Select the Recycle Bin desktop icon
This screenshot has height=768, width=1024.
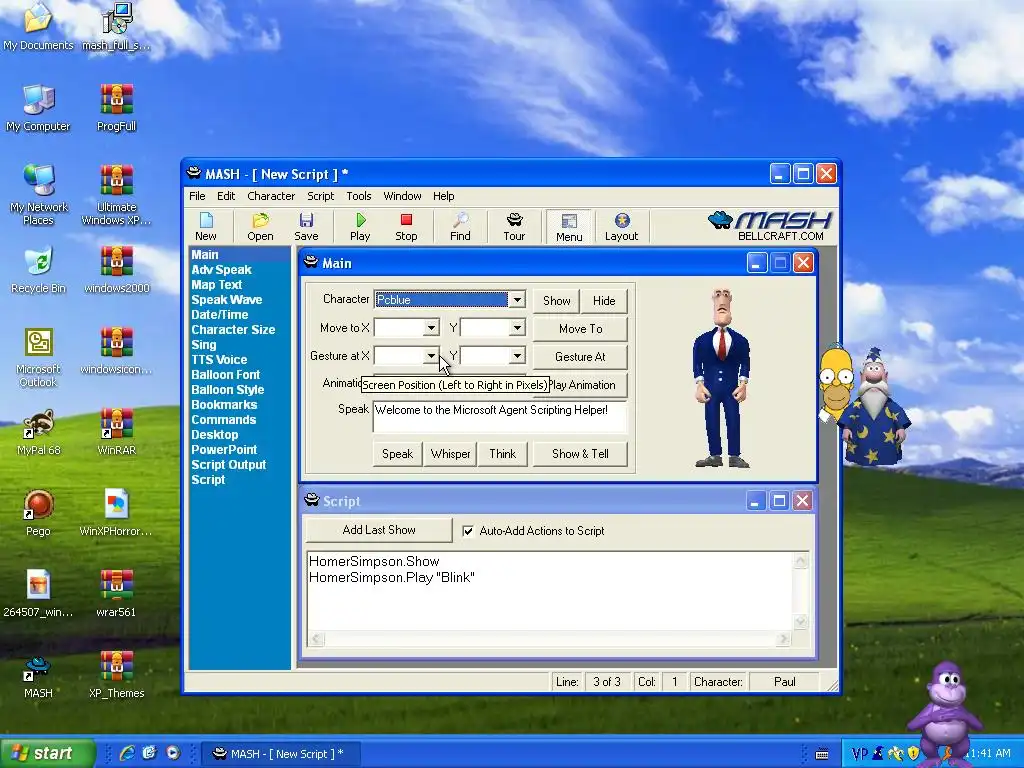38,270
